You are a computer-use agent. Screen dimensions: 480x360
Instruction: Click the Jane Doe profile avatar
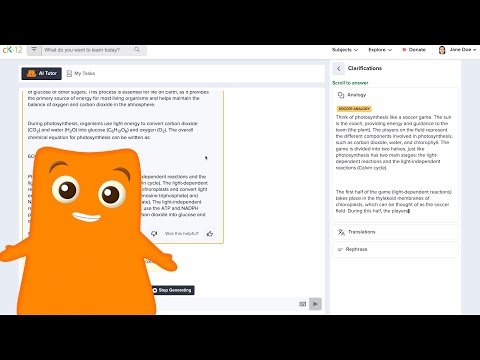(442, 50)
